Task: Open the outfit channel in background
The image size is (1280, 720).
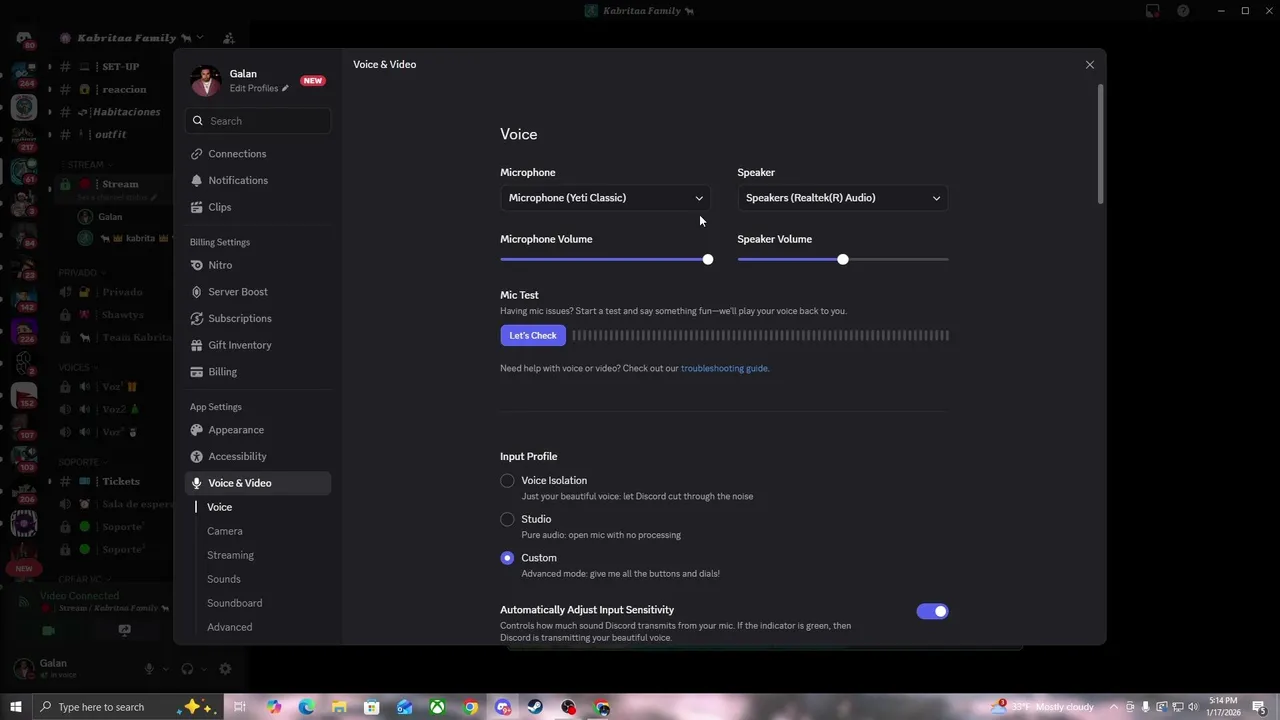Action: (110, 134)
